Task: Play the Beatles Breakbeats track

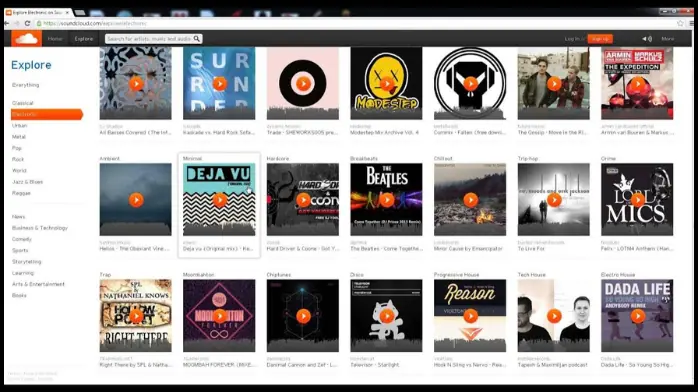Action: pyautogui.click(x=386, y=200)
